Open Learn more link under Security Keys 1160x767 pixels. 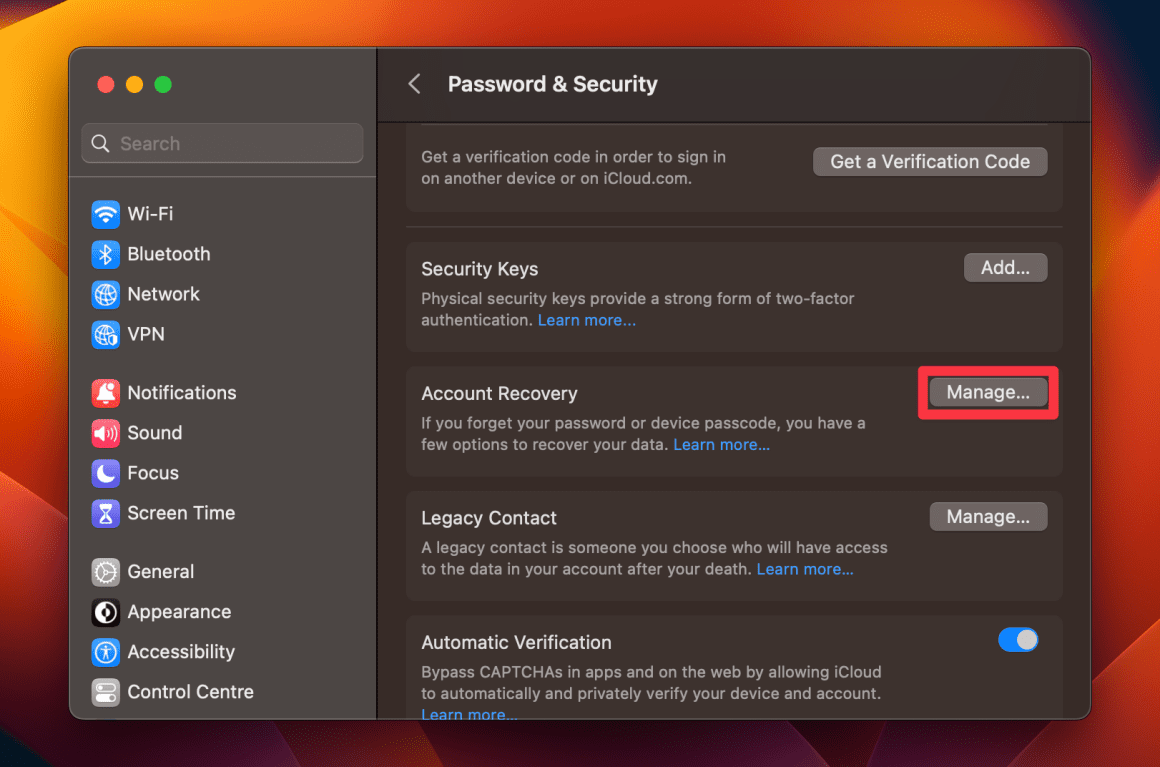587,319
